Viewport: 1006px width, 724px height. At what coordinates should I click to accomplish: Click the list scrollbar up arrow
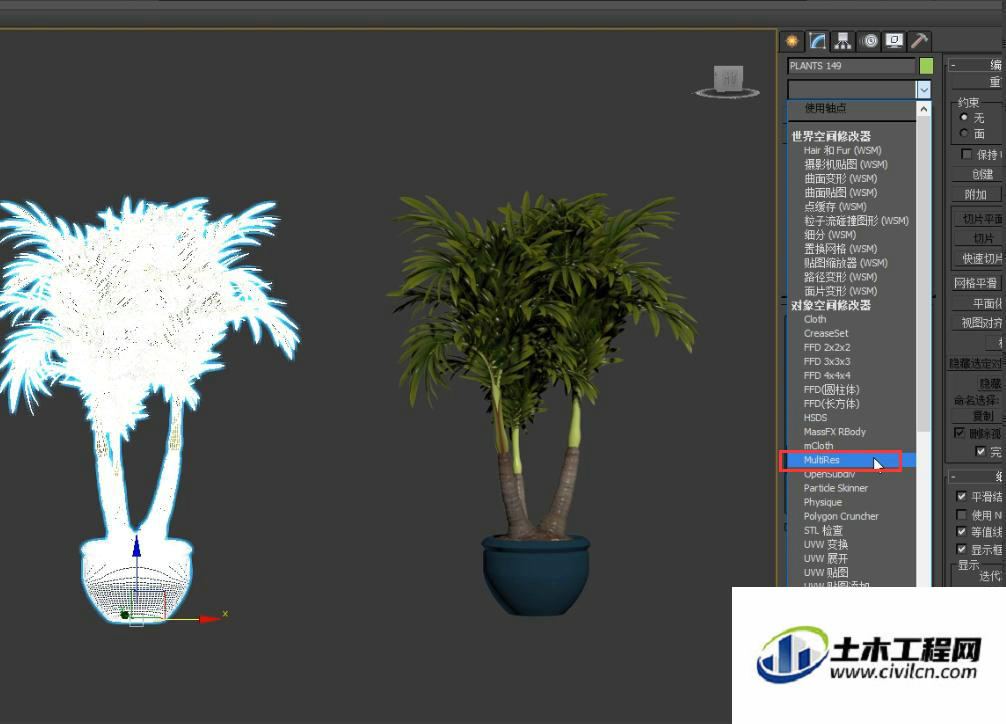click(924, 109)
